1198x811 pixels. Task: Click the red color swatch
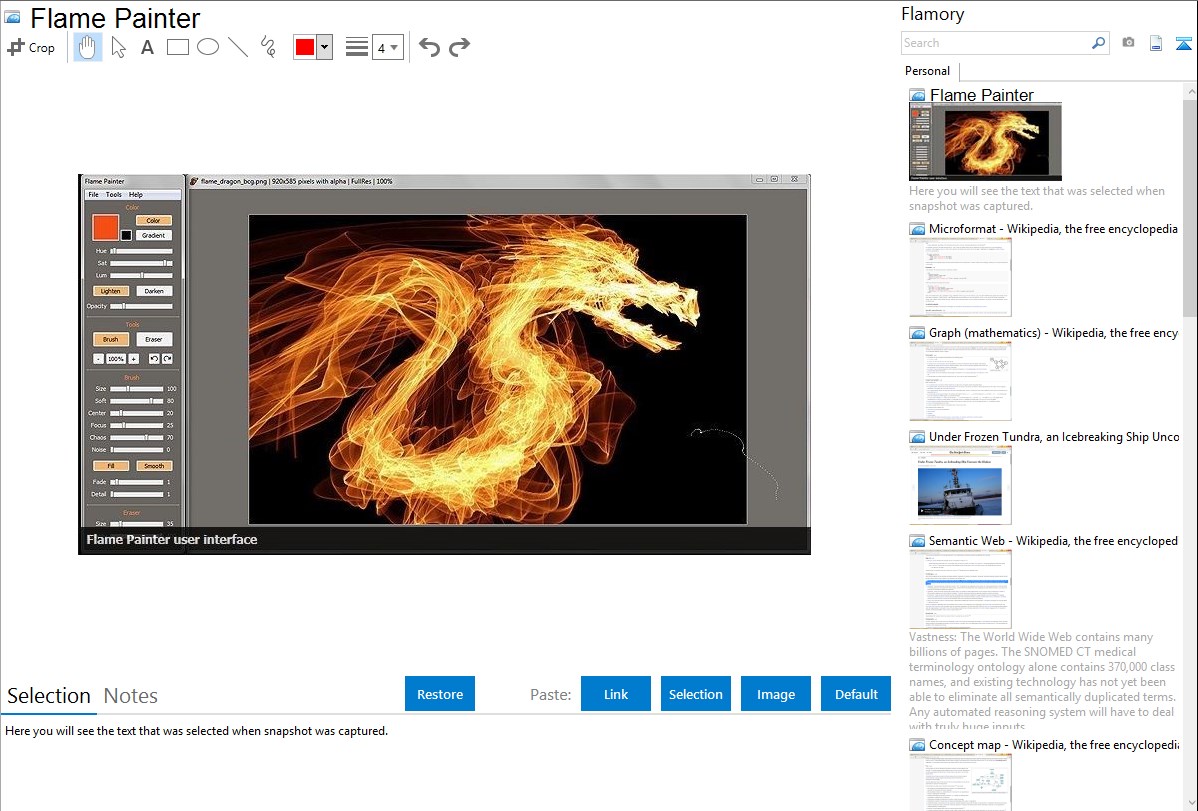(x=305, y=47)
